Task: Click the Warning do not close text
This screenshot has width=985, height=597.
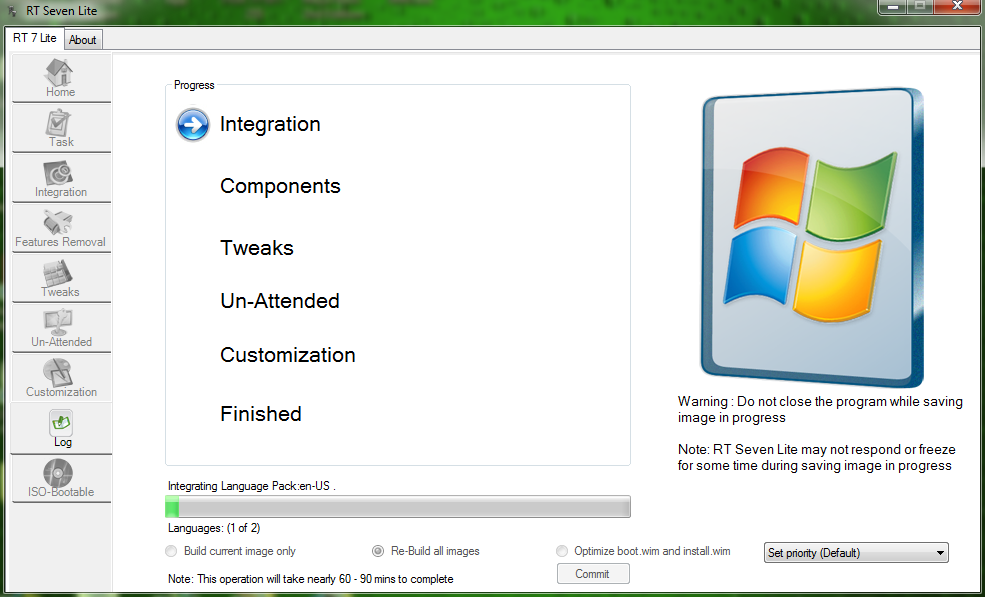Action: pyautogui.click(x=820, y=410)
